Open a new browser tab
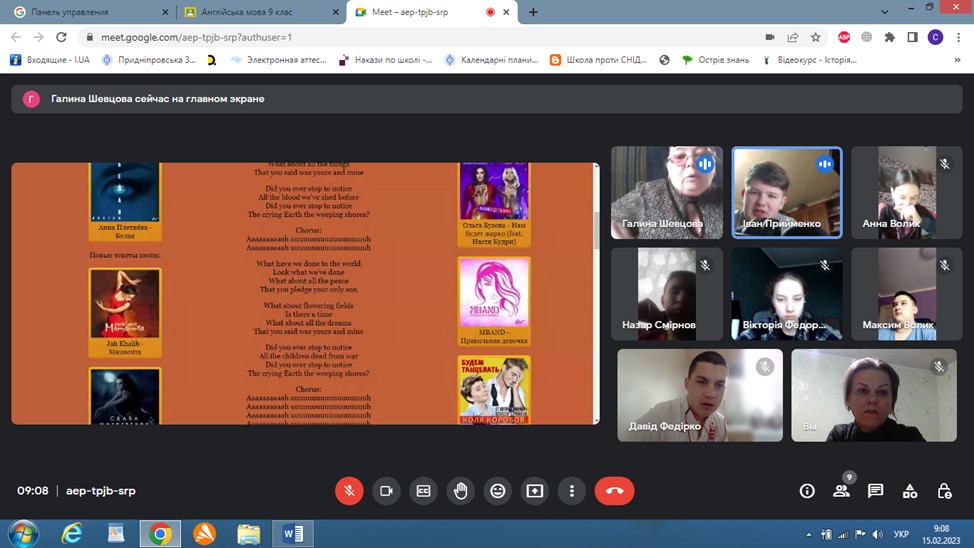Screen dimensions: 974x548 tap(533, 12)
